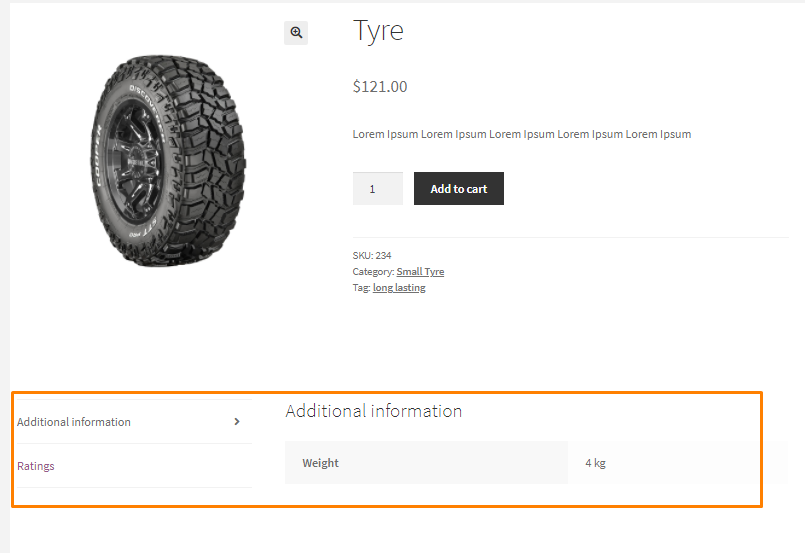Viewport: 805px width, 553px height.
Task: Click the Additional information panel heading
Action: [x=374, y=411]
